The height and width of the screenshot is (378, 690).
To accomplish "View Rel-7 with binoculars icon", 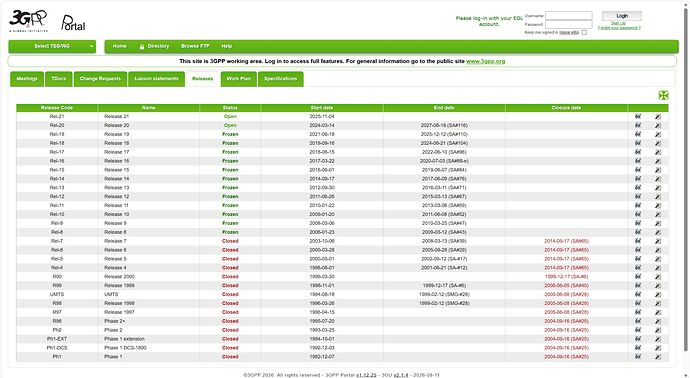I will [638, 241].
